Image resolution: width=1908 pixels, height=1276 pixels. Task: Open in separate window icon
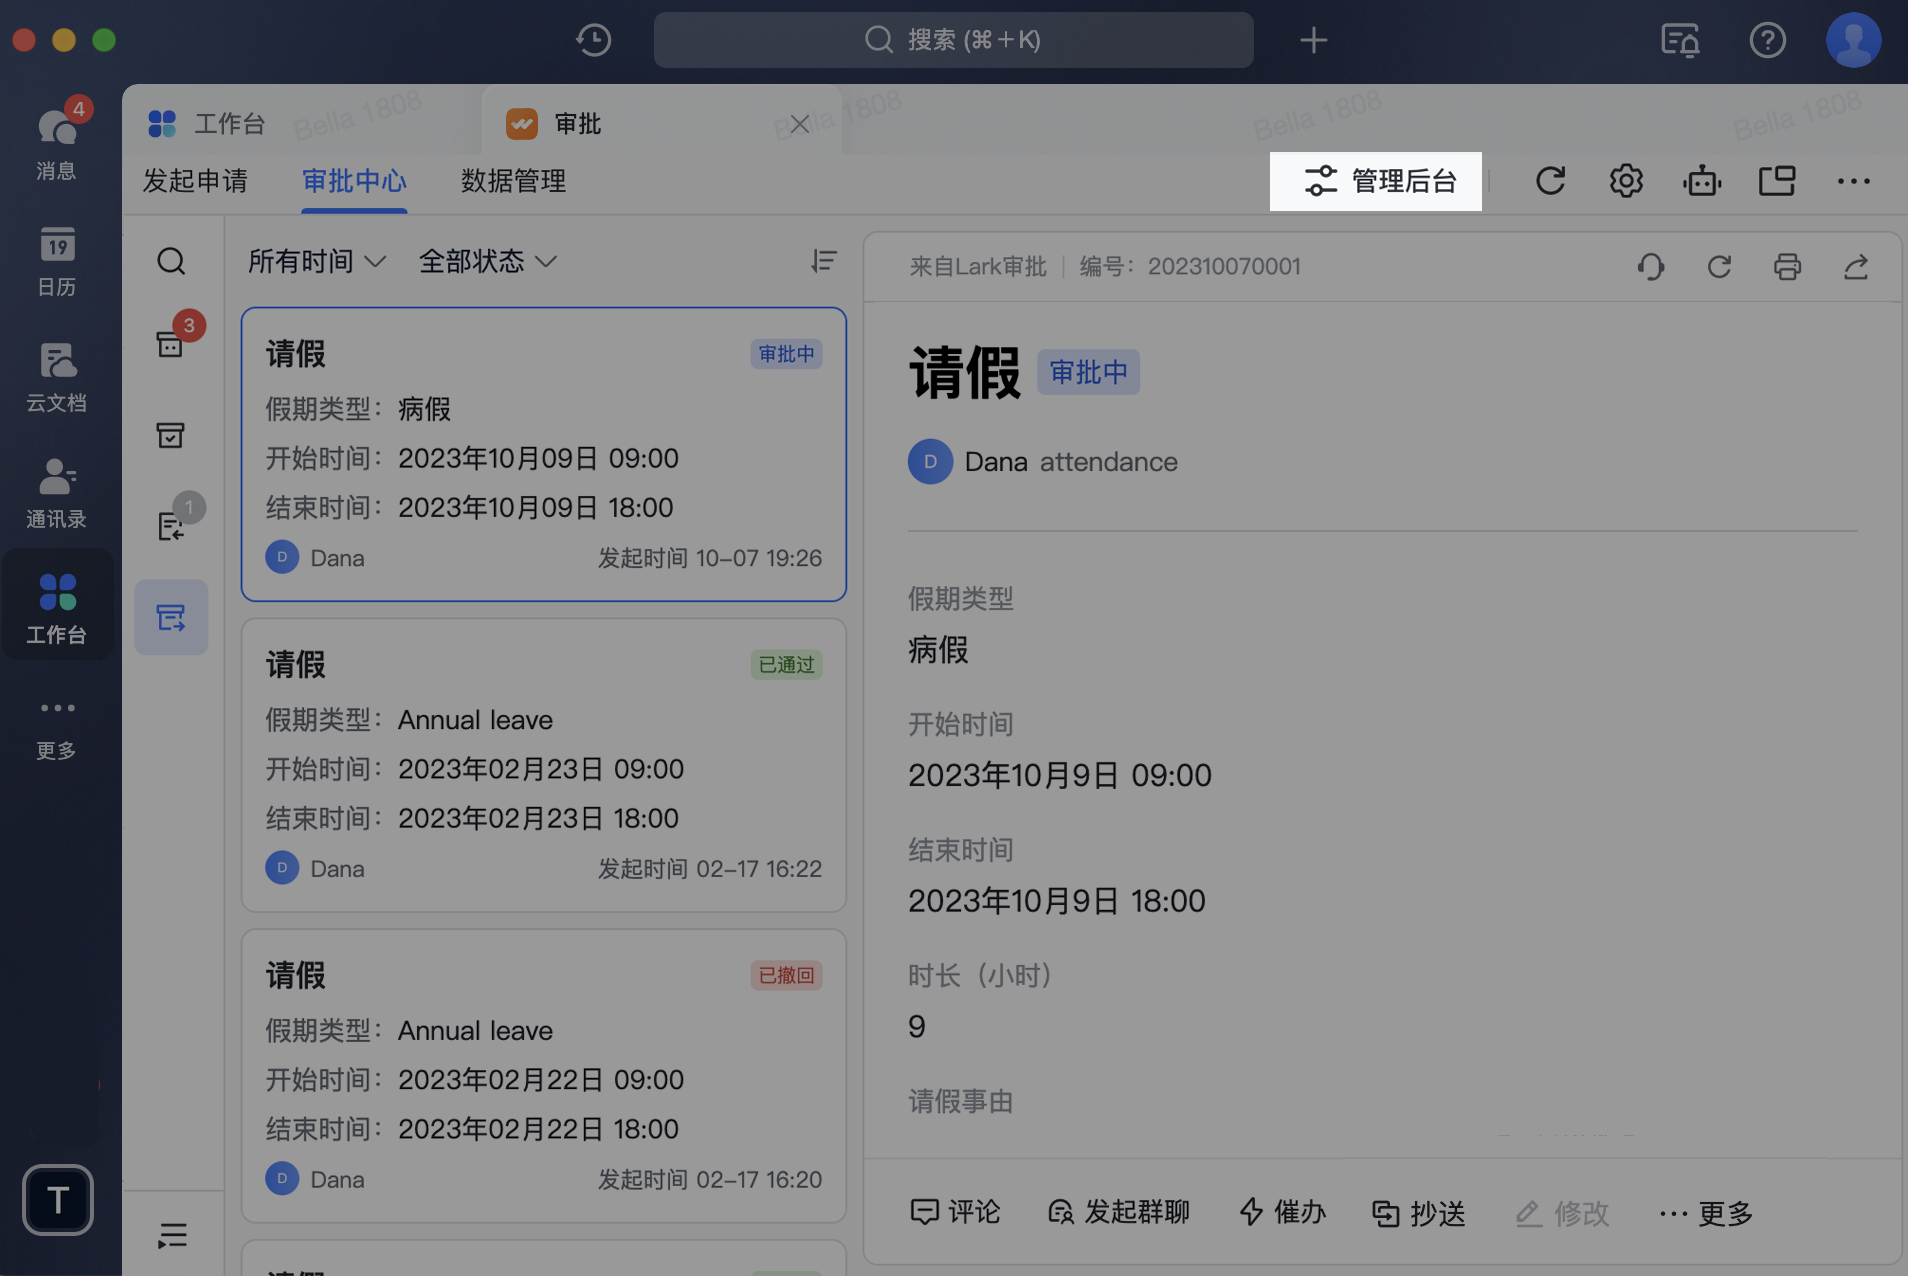(x=1777, y=181)
